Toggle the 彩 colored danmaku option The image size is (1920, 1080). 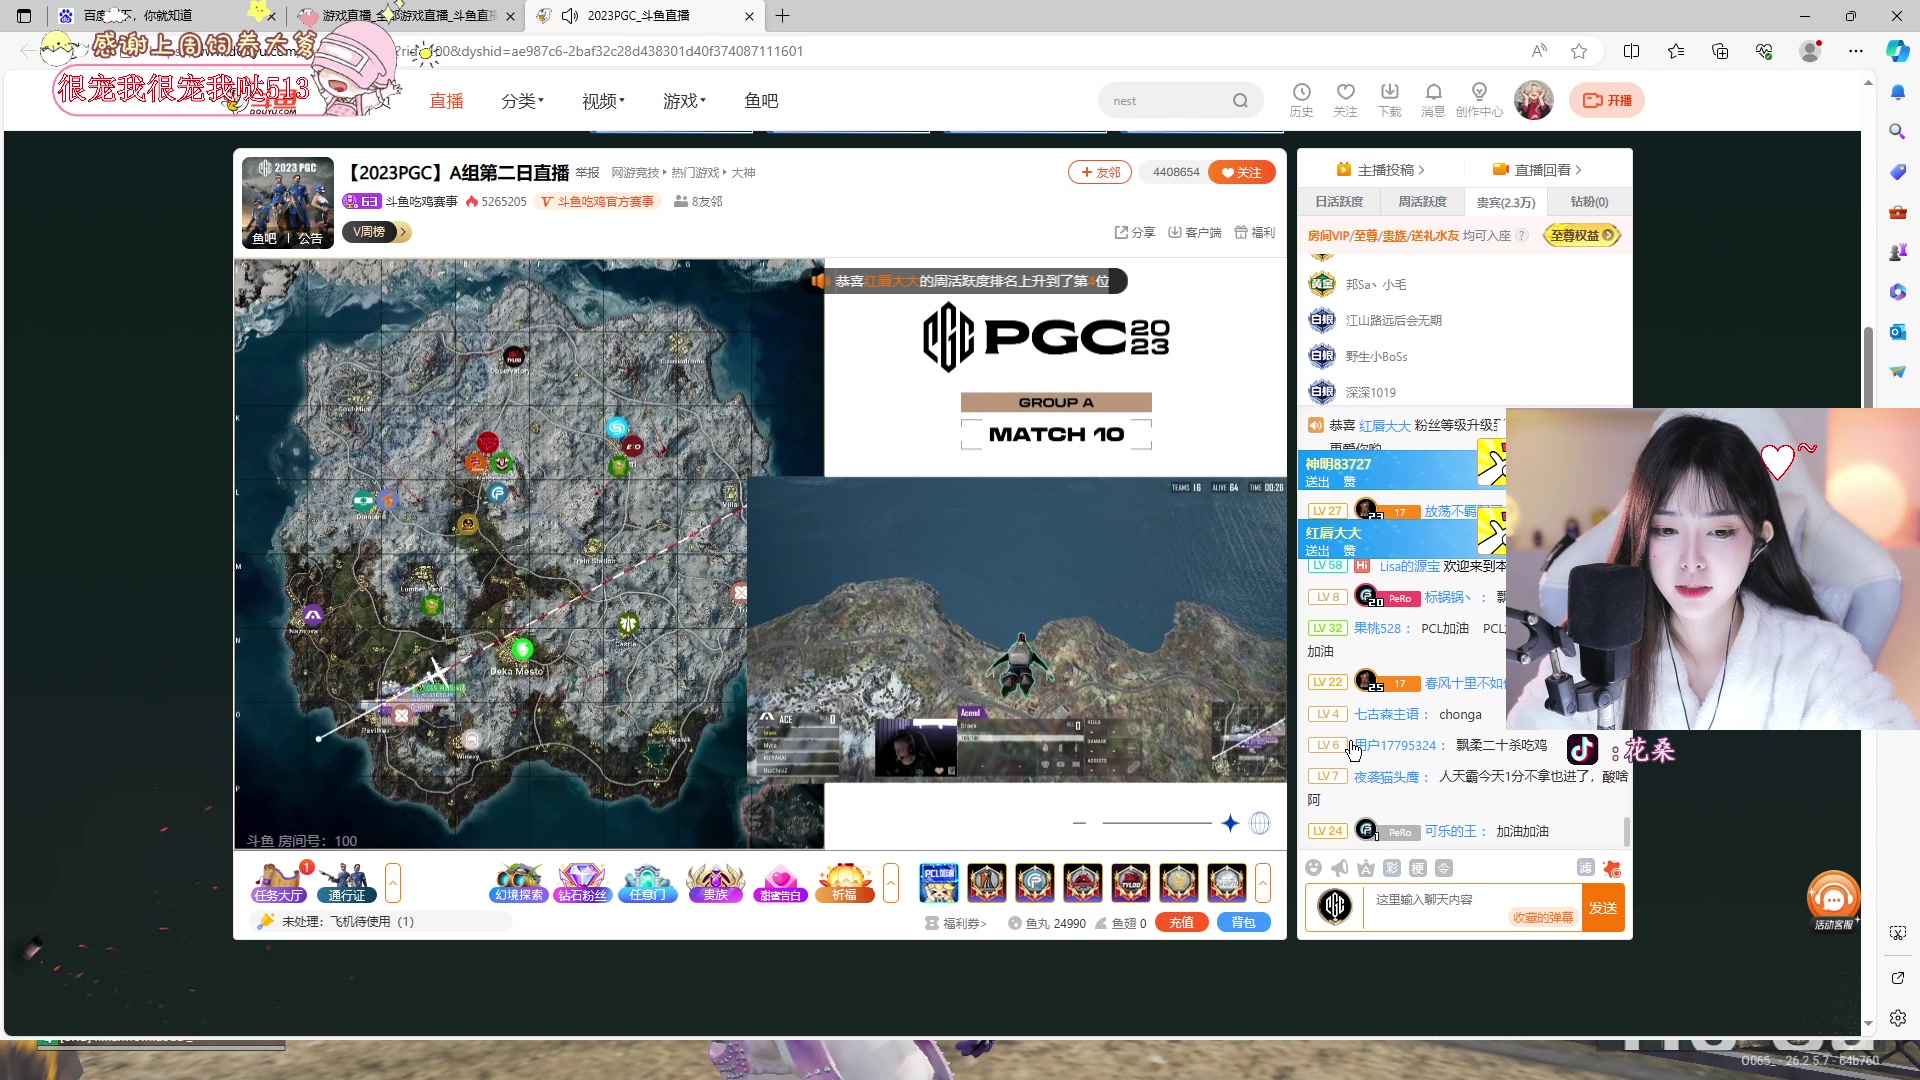(x=1392, y=868)
